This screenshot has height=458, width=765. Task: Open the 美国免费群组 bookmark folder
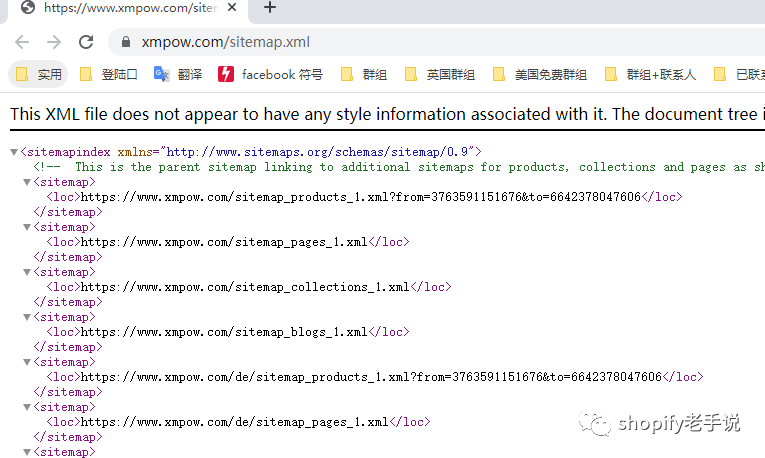click(x=540, y=75)
